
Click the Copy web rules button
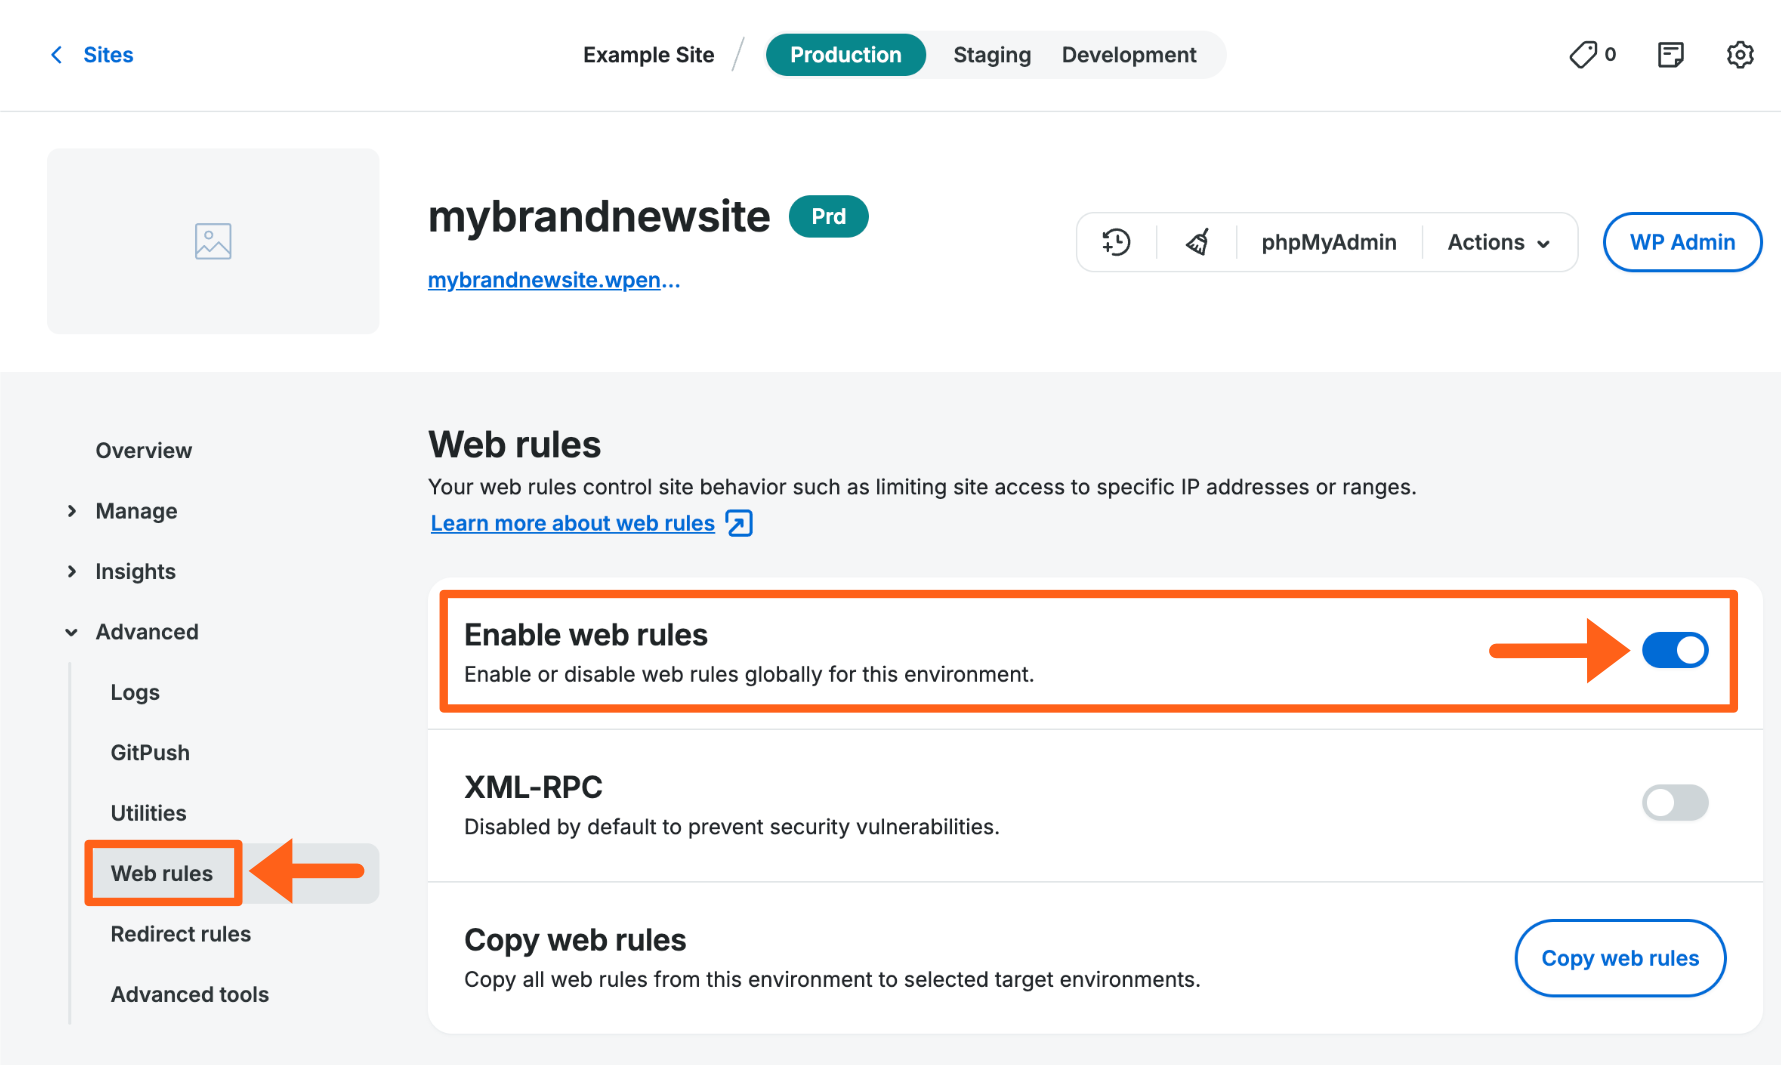click(1619, 957)
